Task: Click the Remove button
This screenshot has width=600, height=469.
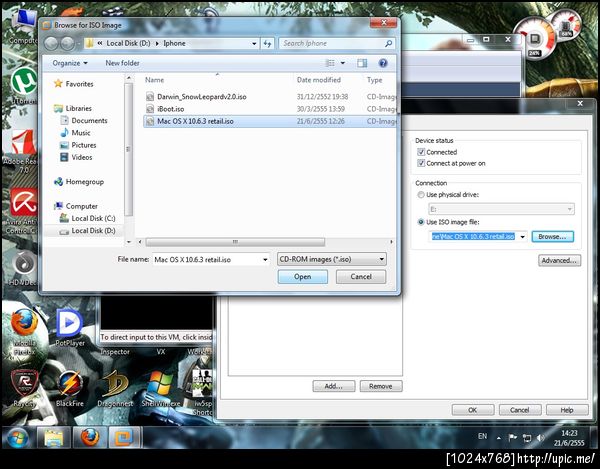Action: [x=381, y=386]
